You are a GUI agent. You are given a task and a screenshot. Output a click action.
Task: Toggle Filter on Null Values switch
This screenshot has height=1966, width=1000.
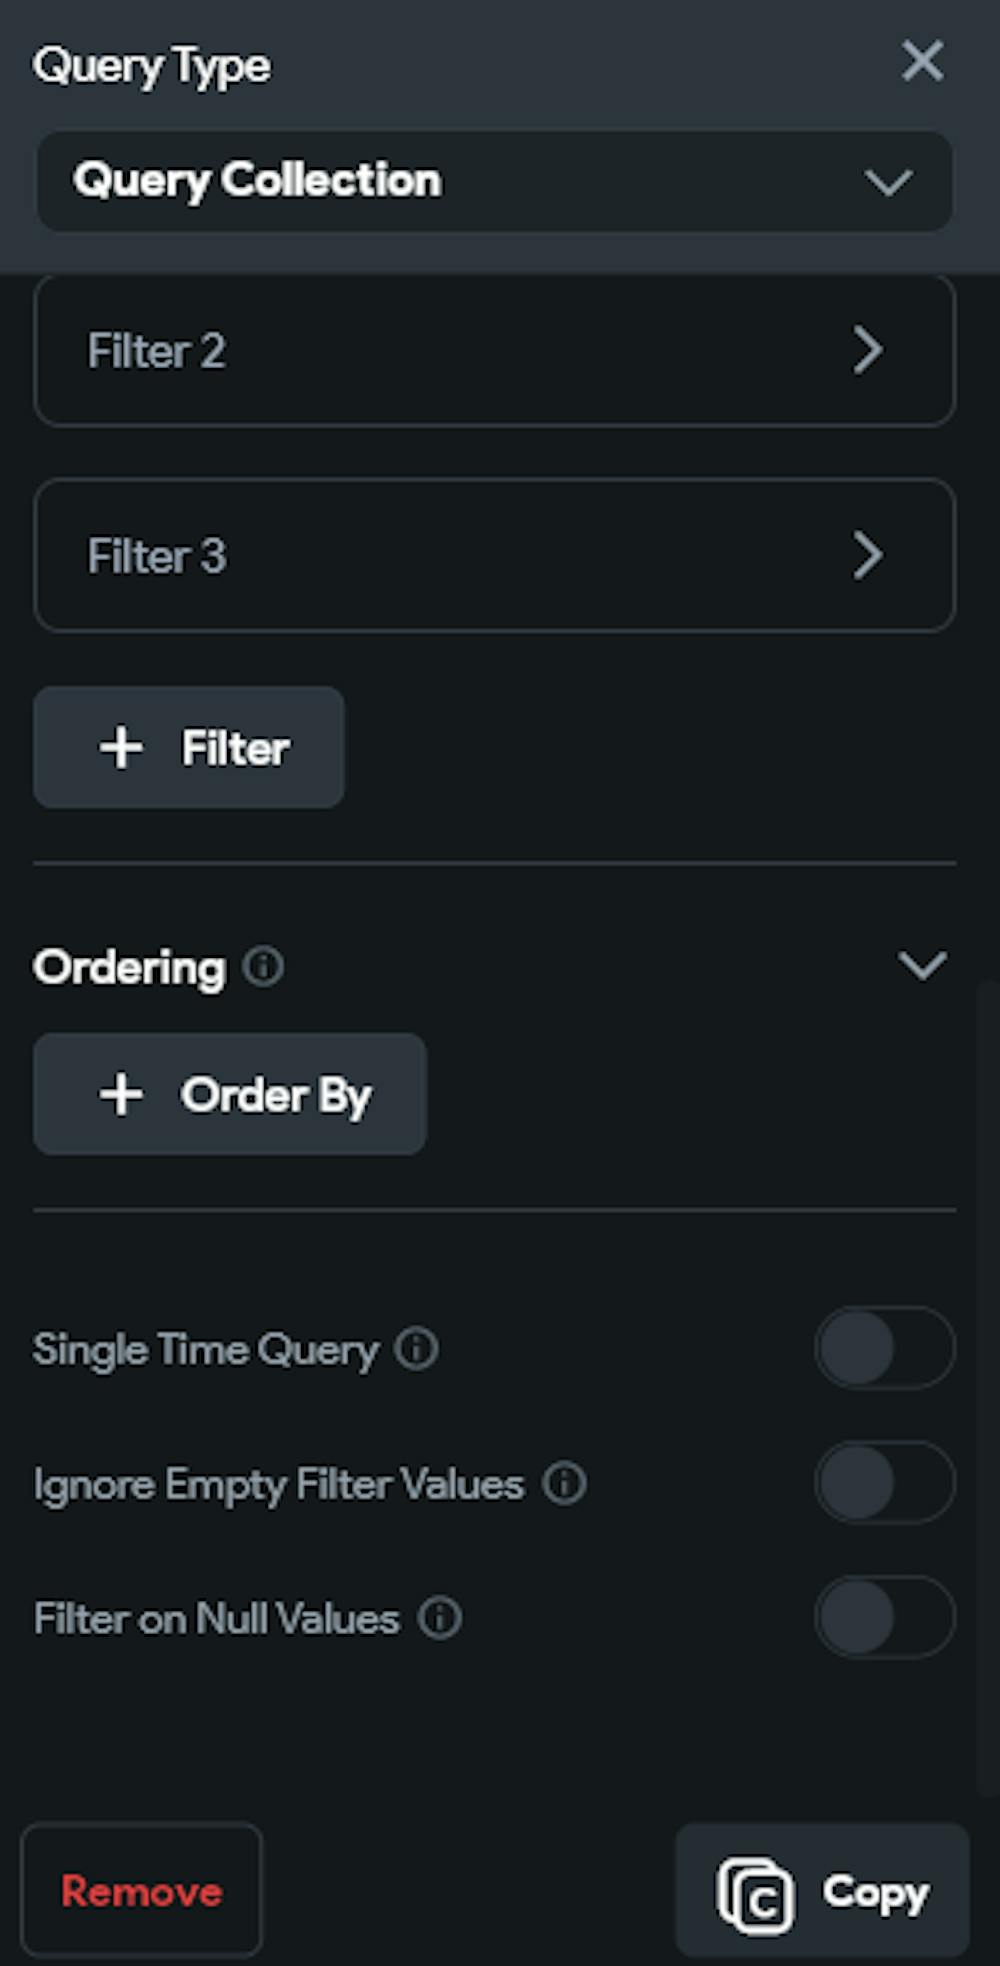coord(884,1617)
